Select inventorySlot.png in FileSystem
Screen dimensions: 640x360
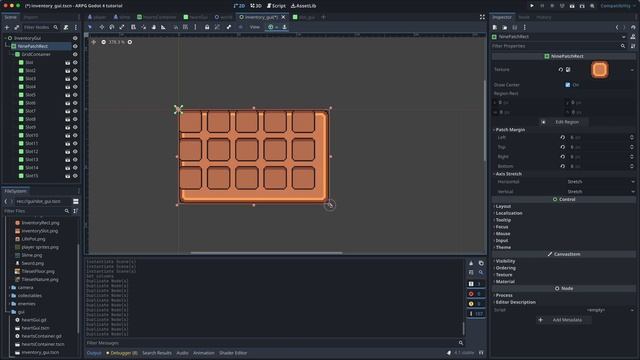(40, 231)
